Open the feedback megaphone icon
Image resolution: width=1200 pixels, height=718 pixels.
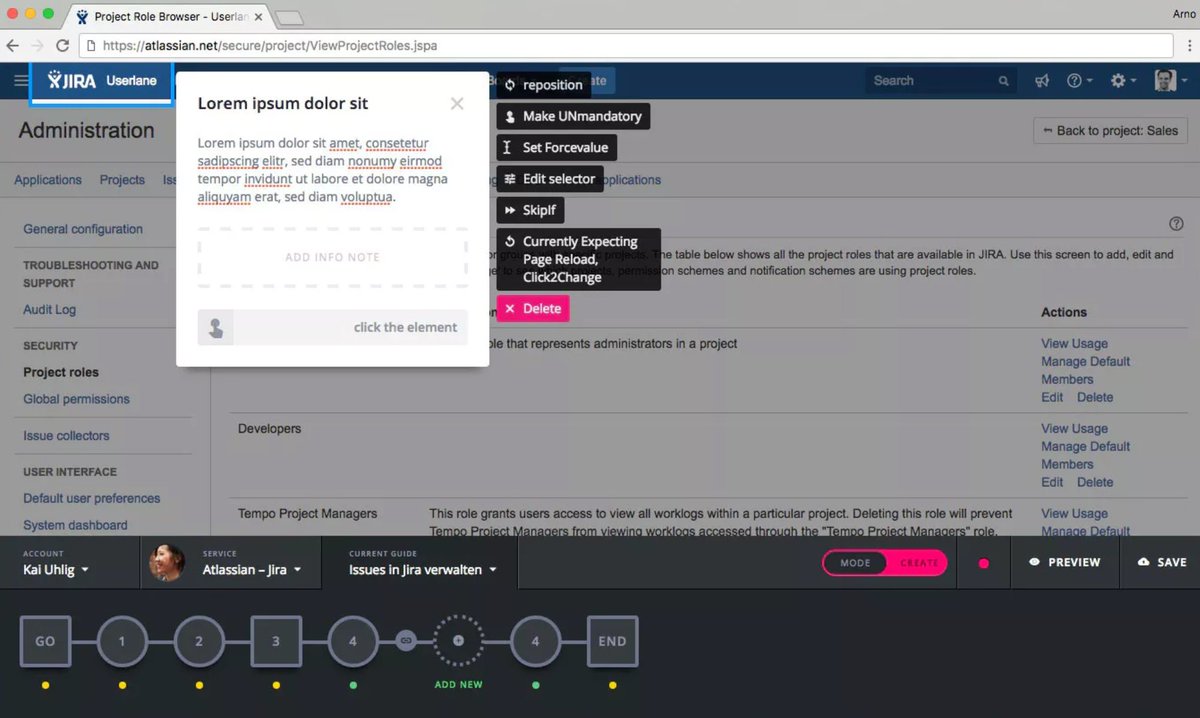[x=1042, y=81]
